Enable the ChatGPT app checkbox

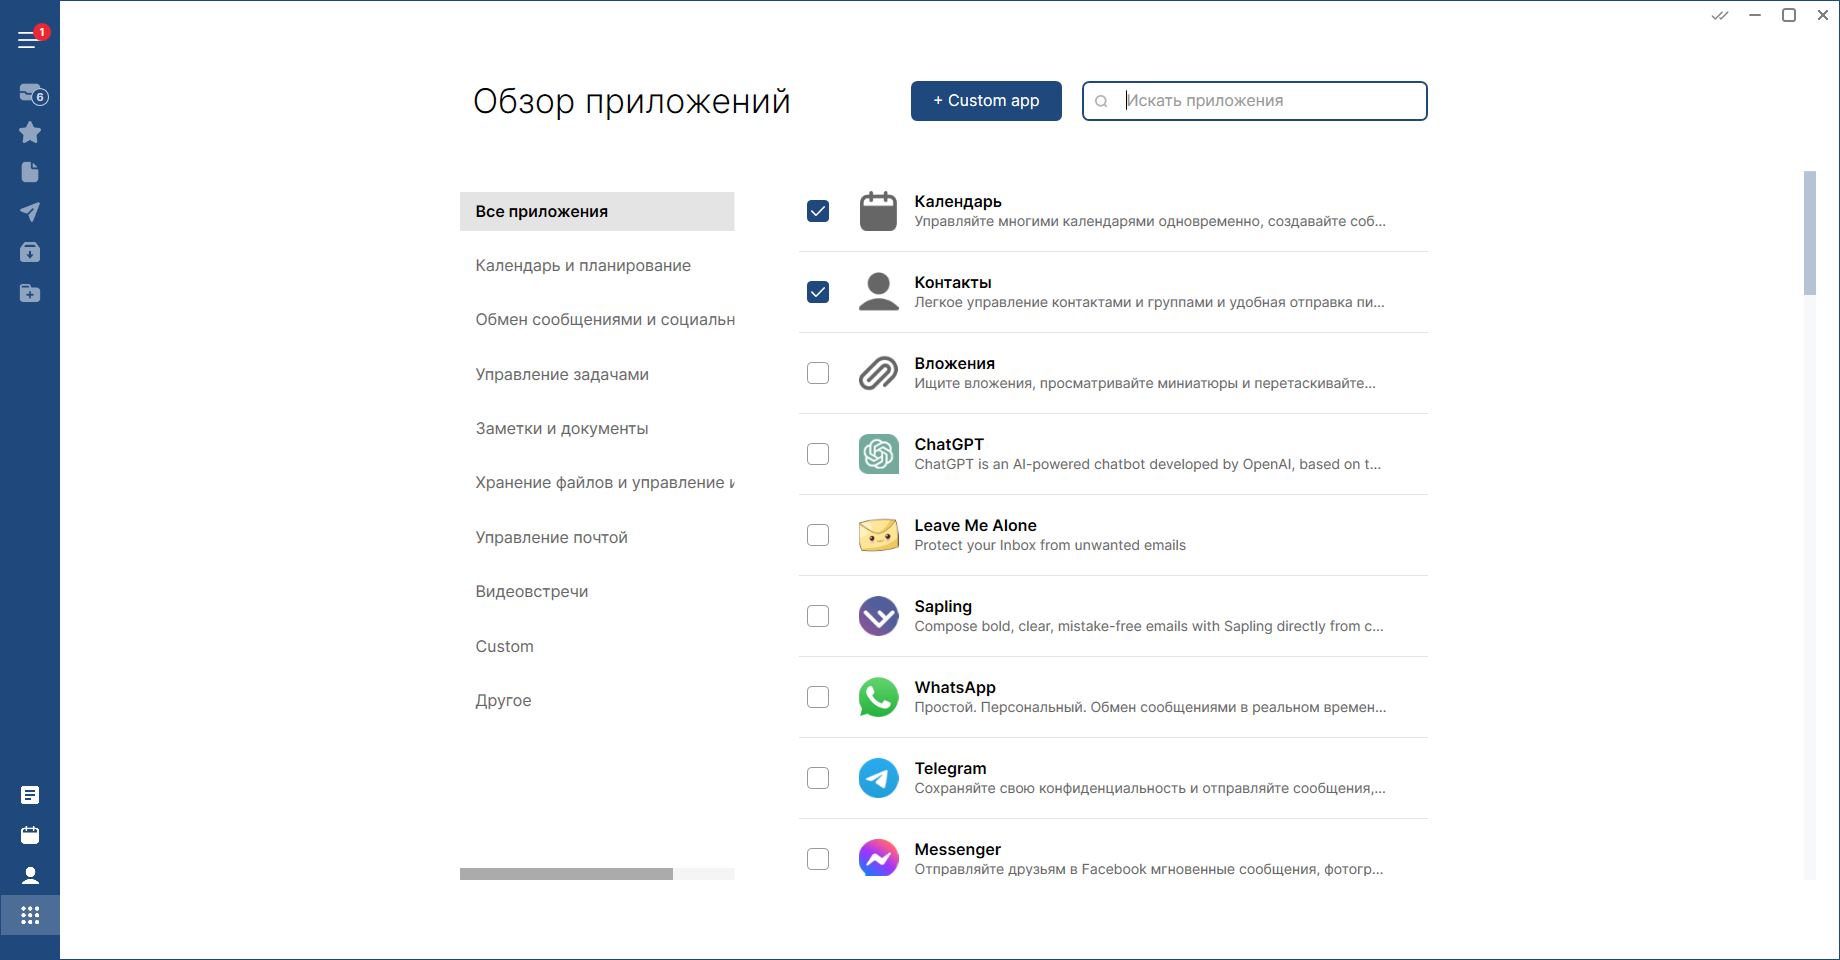(818, 454)
